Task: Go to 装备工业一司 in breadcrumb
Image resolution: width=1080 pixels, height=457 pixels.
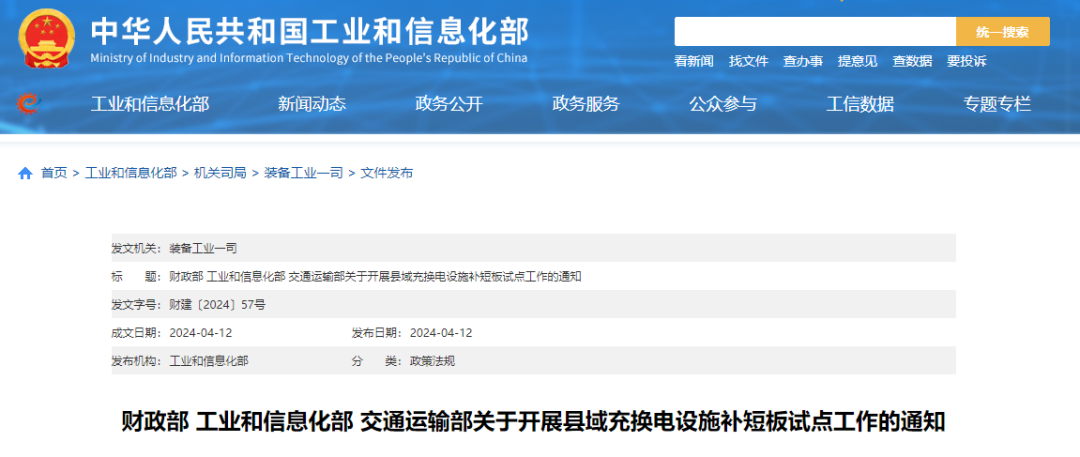Action: [304, 174]
